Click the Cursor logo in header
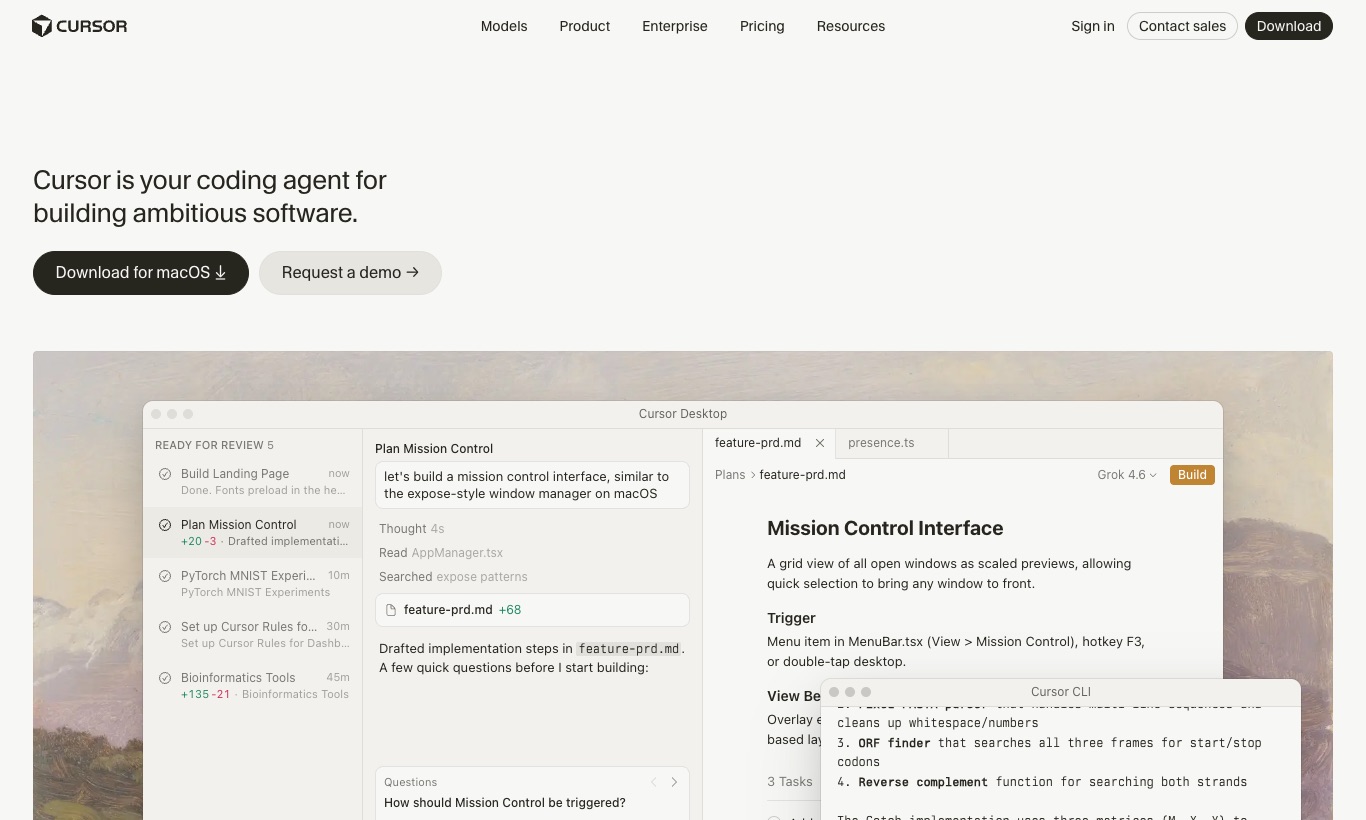 pyautogui.click(x=79, y=26)
